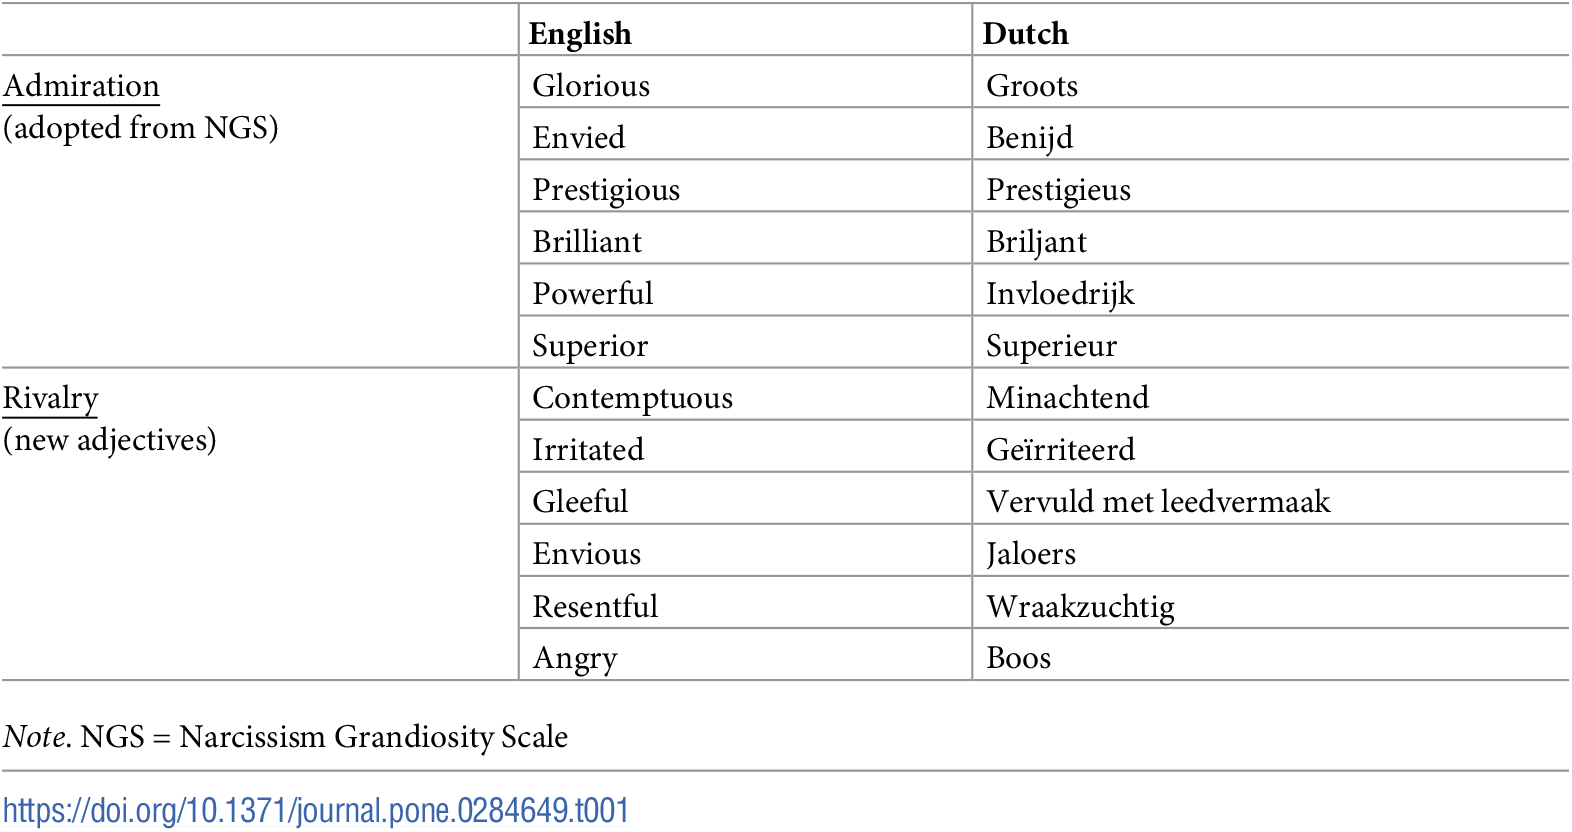Image resolution: width=1572 pixels, height=832 pixels.
Task: Select the English column header
Action: click(580, 34)
